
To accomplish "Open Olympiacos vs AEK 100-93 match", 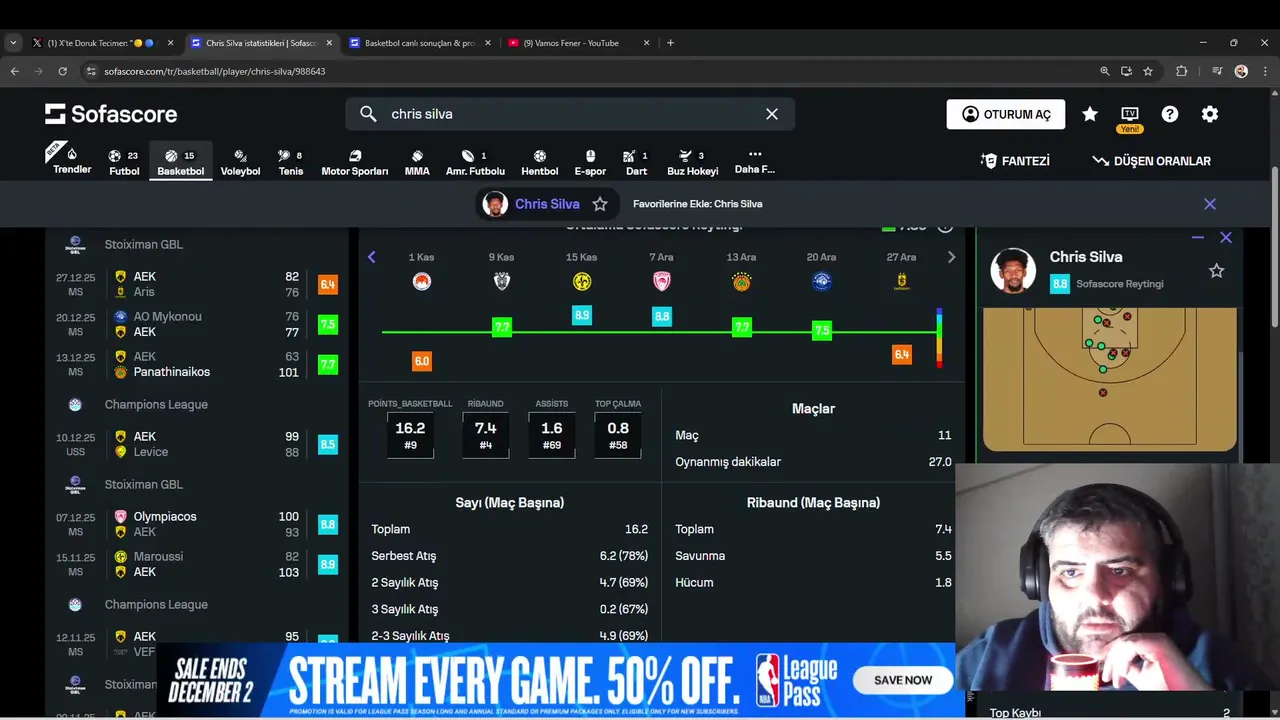I will [198, 524].
